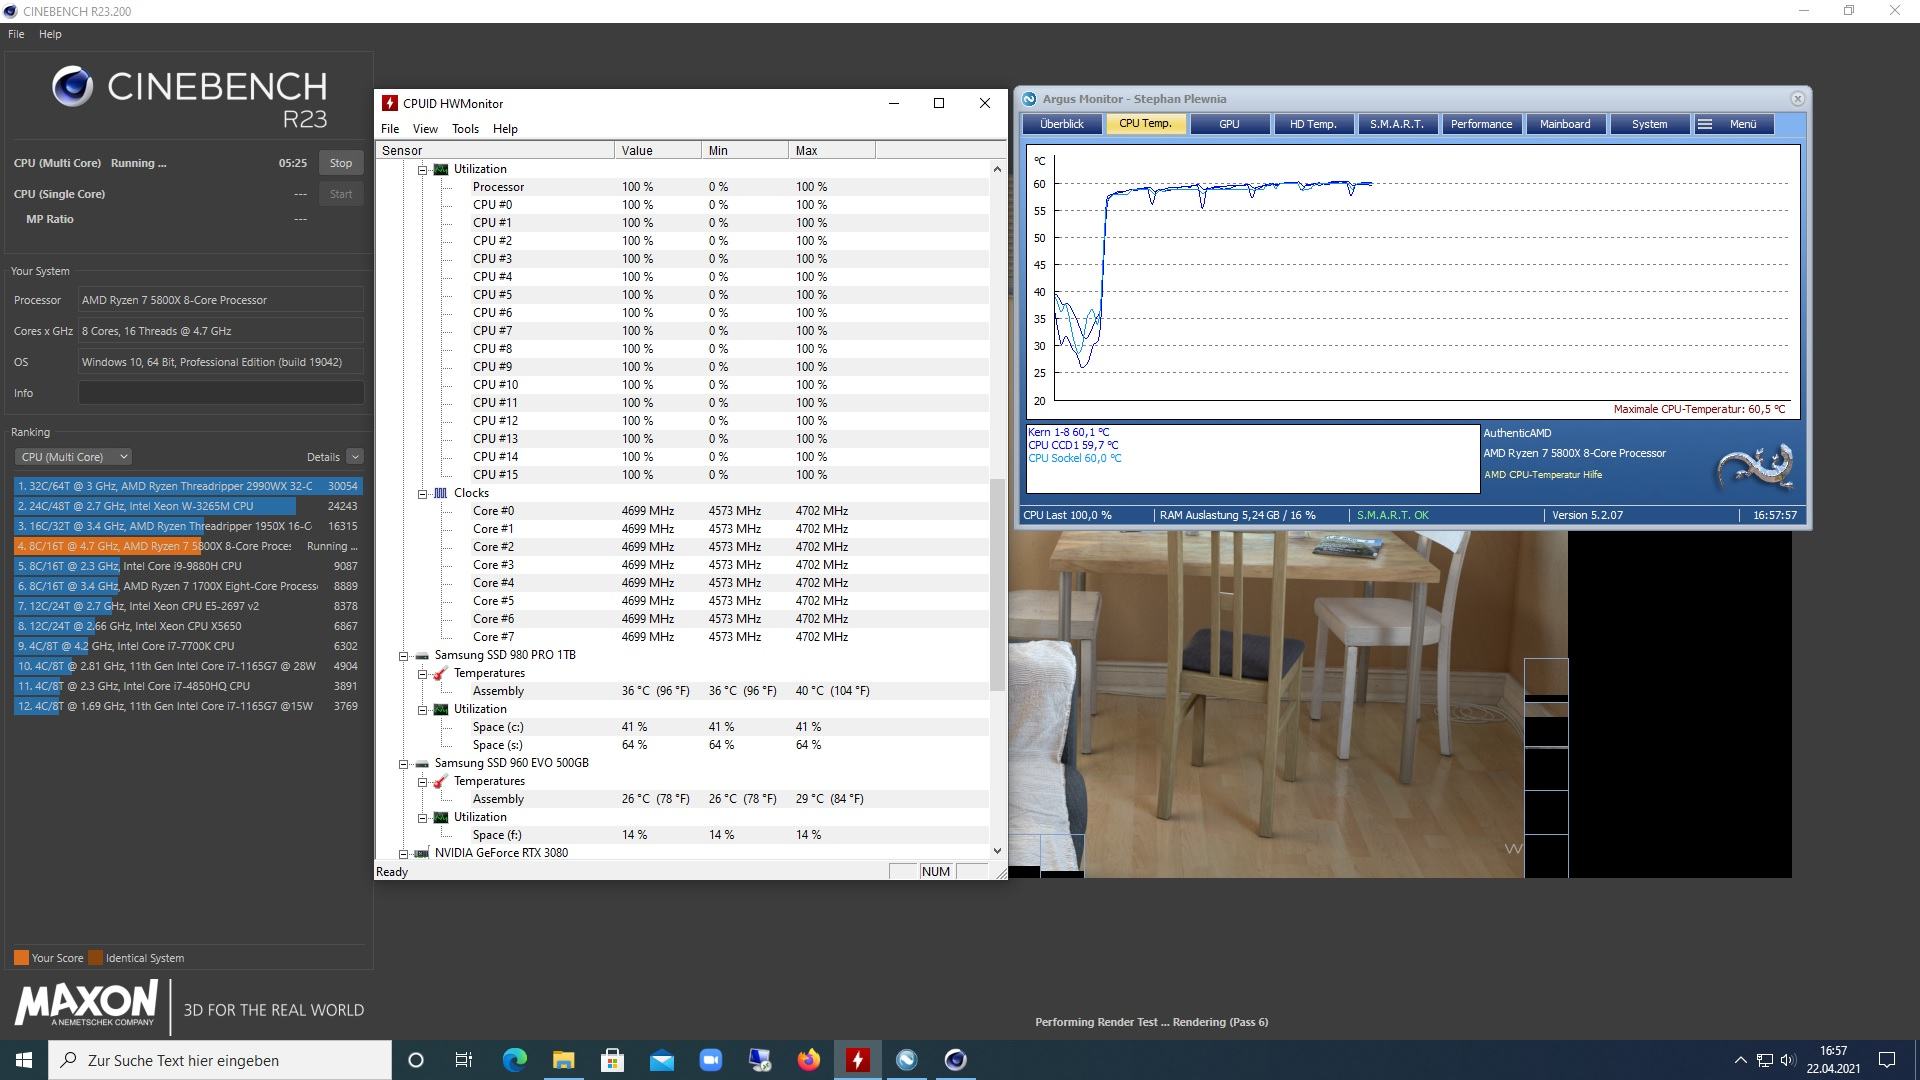Collapse Utilization under Samsung SSD 980 PRO
The image size is (1920, 1080).
[x=423, y=710]
